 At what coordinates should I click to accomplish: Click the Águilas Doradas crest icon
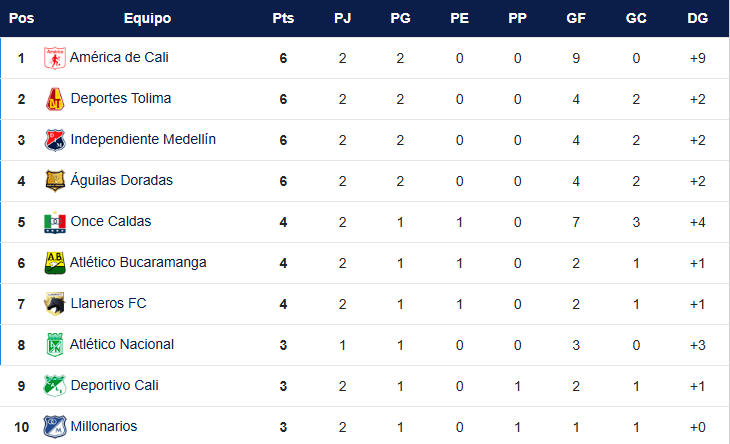[x=55, y=181]
